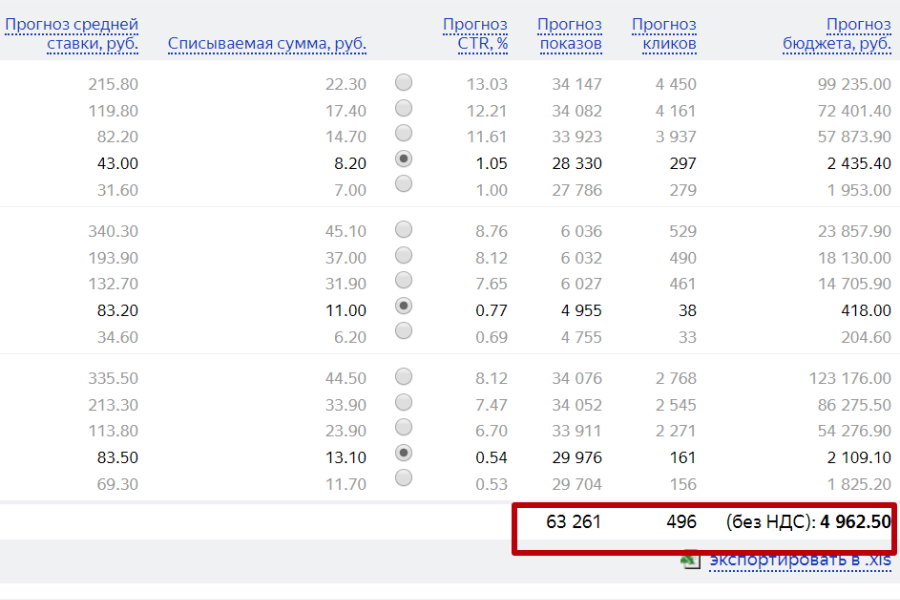Select the radio button for the 132.70 rate row

click(x=404, y=280)
